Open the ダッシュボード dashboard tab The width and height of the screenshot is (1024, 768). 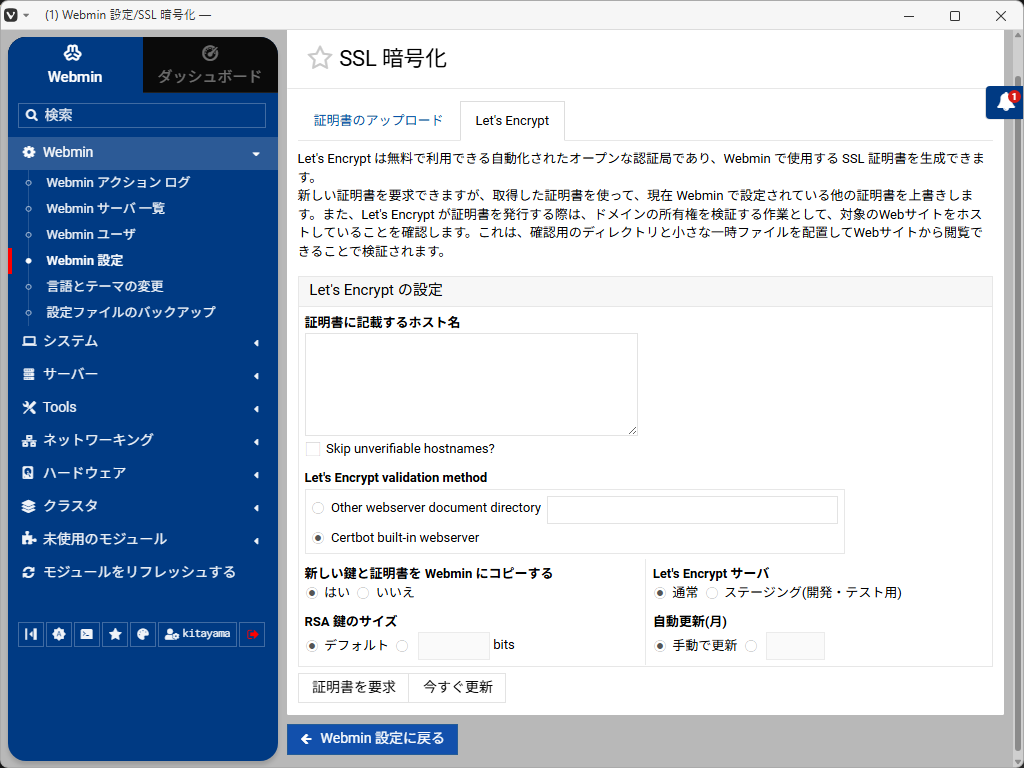point(210,65)
